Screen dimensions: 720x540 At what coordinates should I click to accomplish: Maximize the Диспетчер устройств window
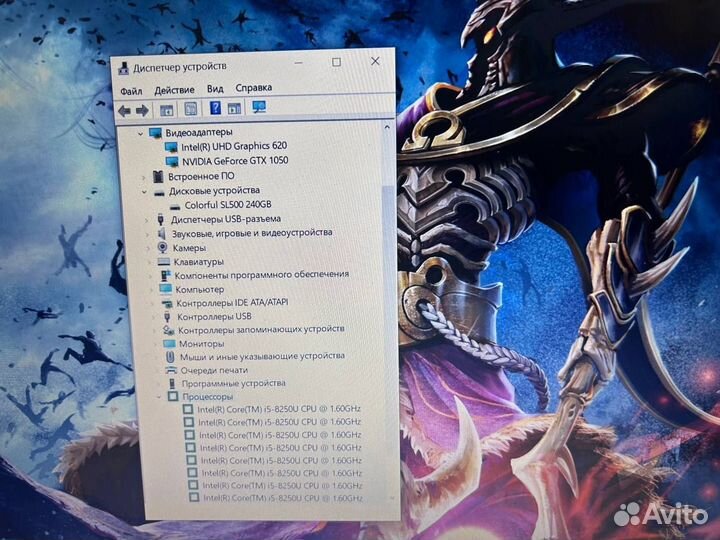(x=336, y=62)
